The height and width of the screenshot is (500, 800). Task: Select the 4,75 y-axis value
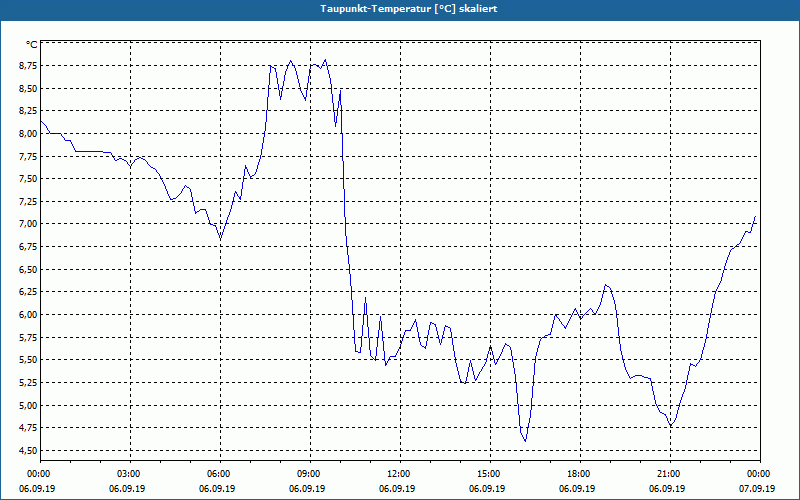tap(28, 428)
